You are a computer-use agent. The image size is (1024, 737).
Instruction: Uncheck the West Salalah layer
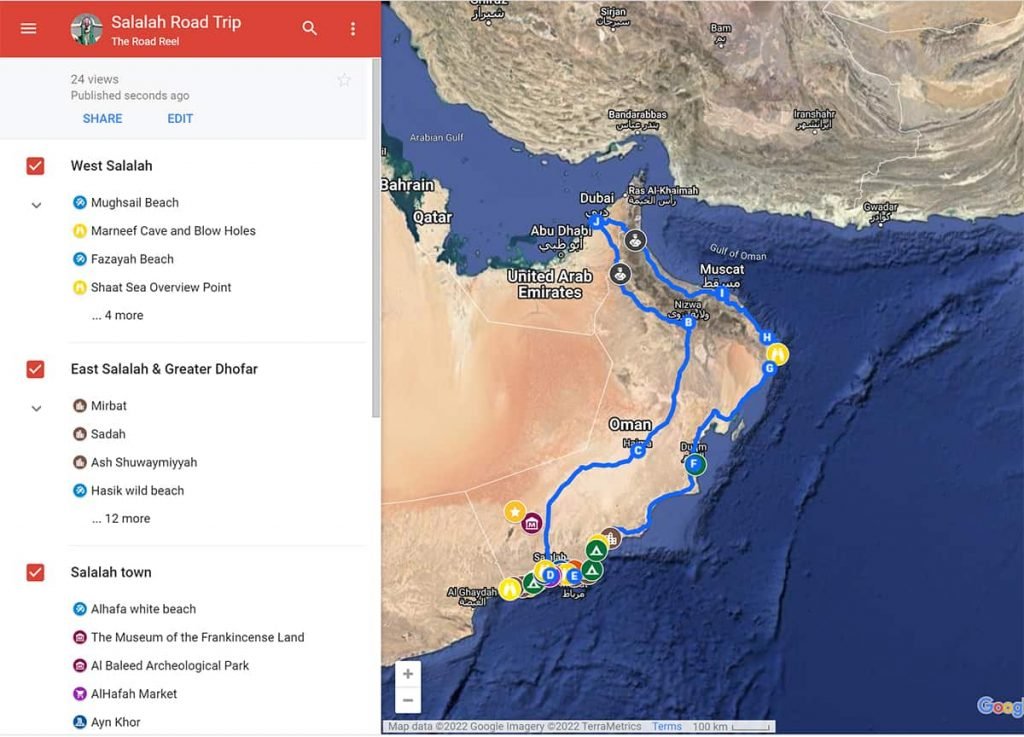(x=35, y=166)
